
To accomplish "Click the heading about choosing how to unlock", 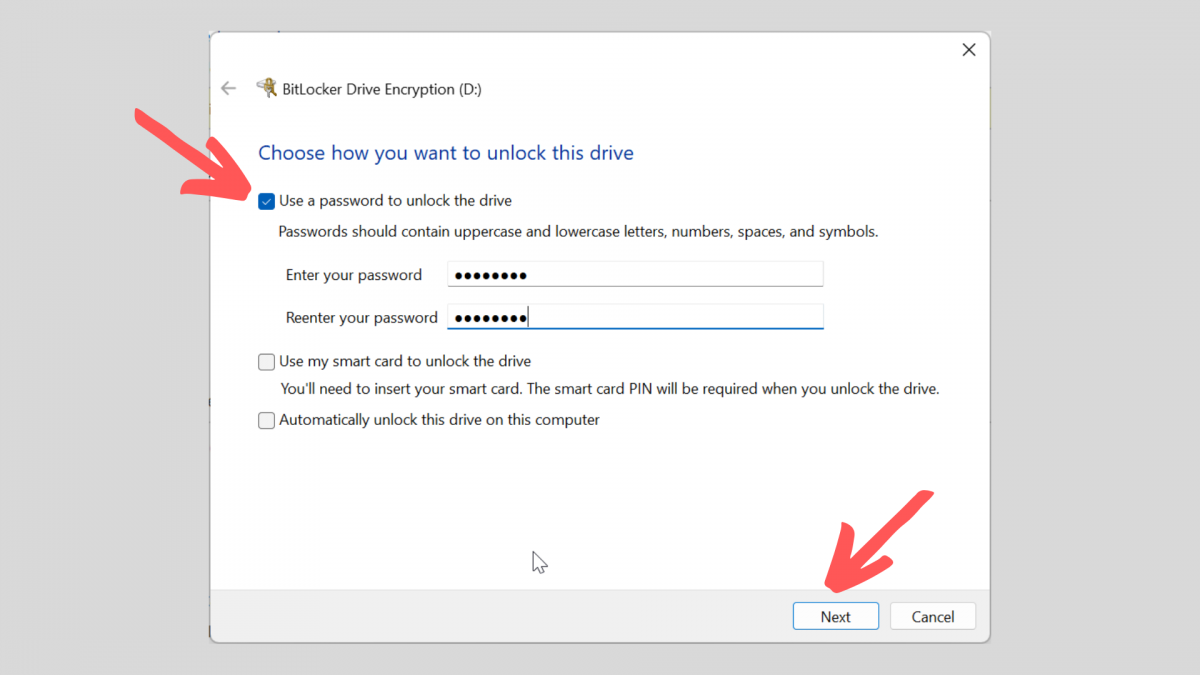I will 446,153.
